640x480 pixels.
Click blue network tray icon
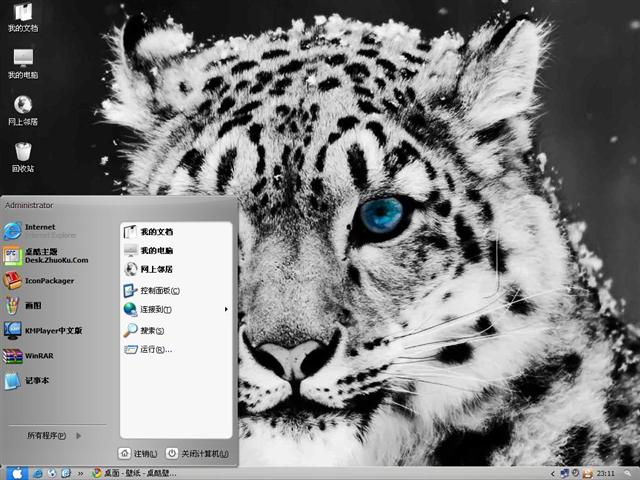coord(565,473)
